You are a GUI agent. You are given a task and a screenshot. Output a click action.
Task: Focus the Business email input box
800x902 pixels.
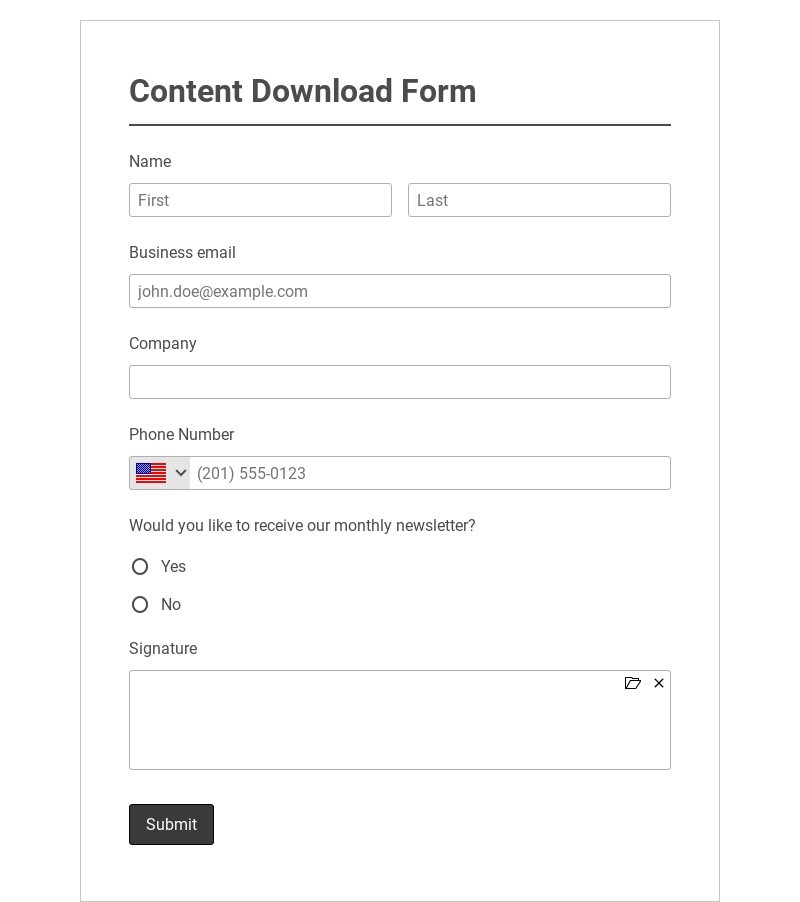pos(400,291)
